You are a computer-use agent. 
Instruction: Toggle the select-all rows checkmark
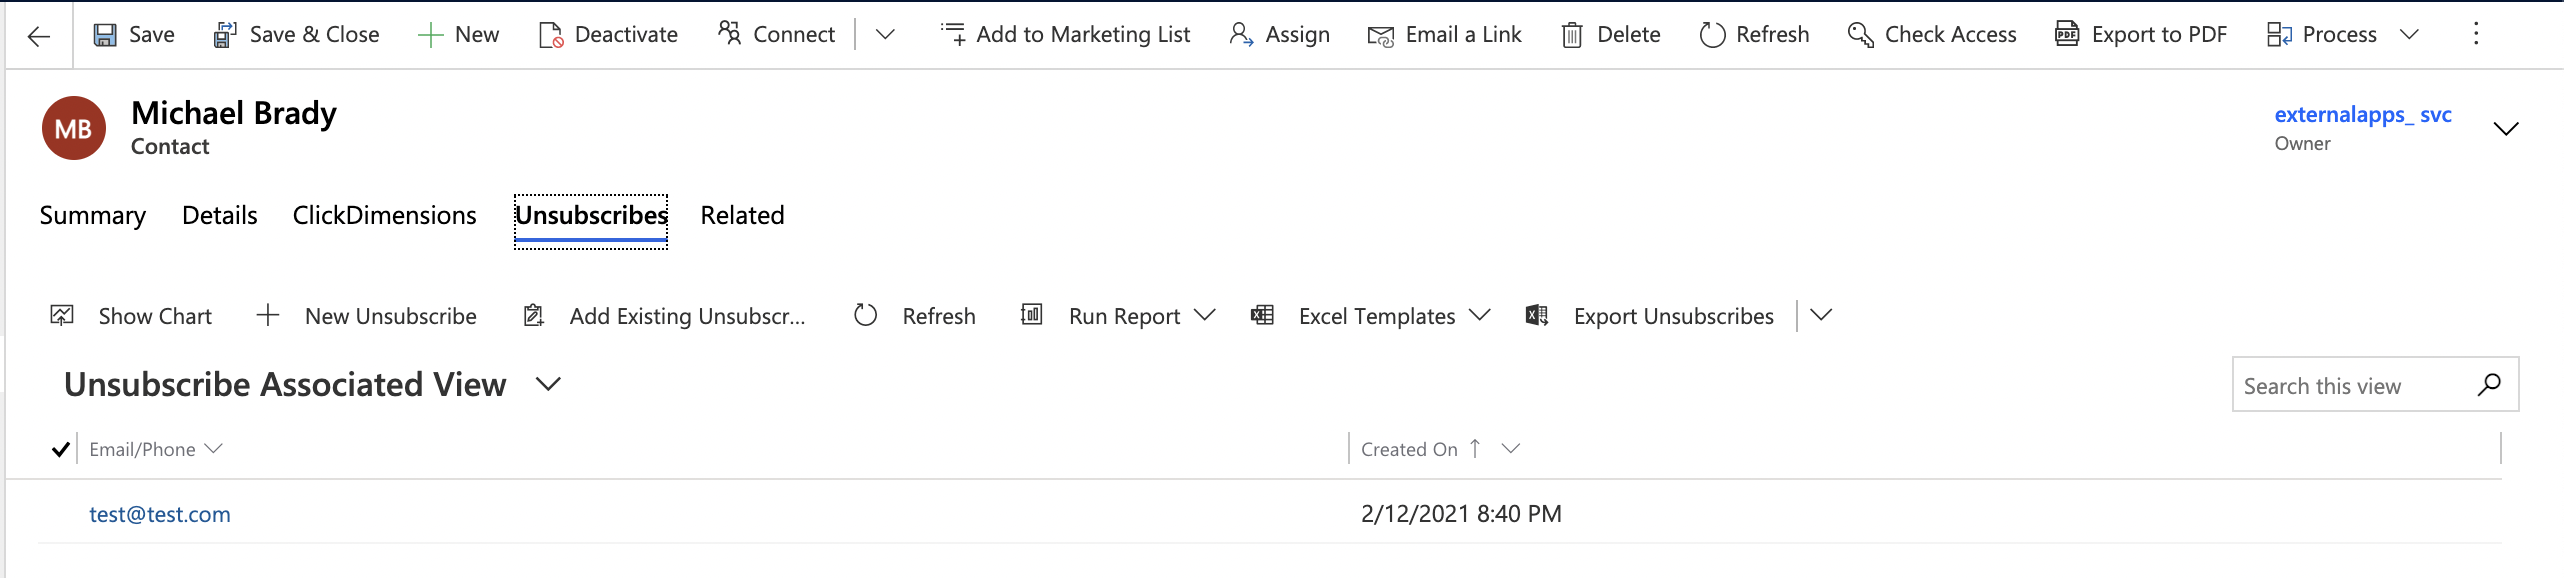pyautogui.click(x=61, y=449)
